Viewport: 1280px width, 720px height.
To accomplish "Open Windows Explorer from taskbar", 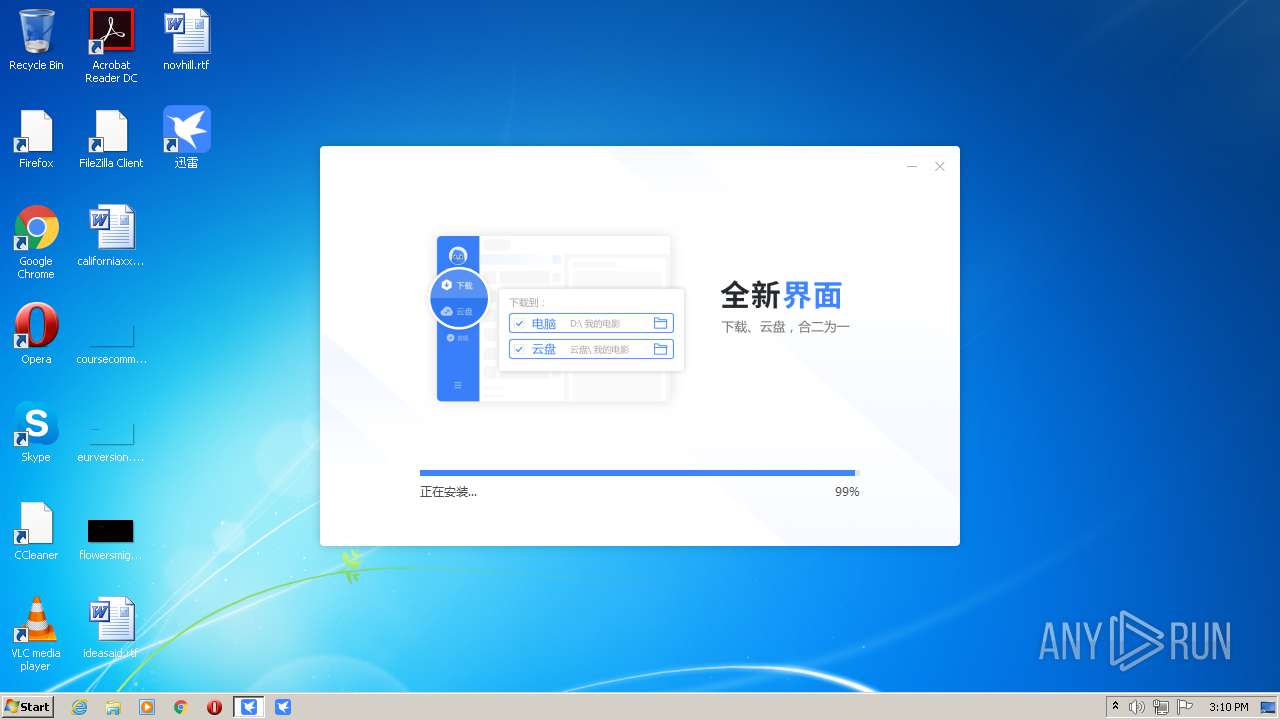I will [x=113, y=707].
